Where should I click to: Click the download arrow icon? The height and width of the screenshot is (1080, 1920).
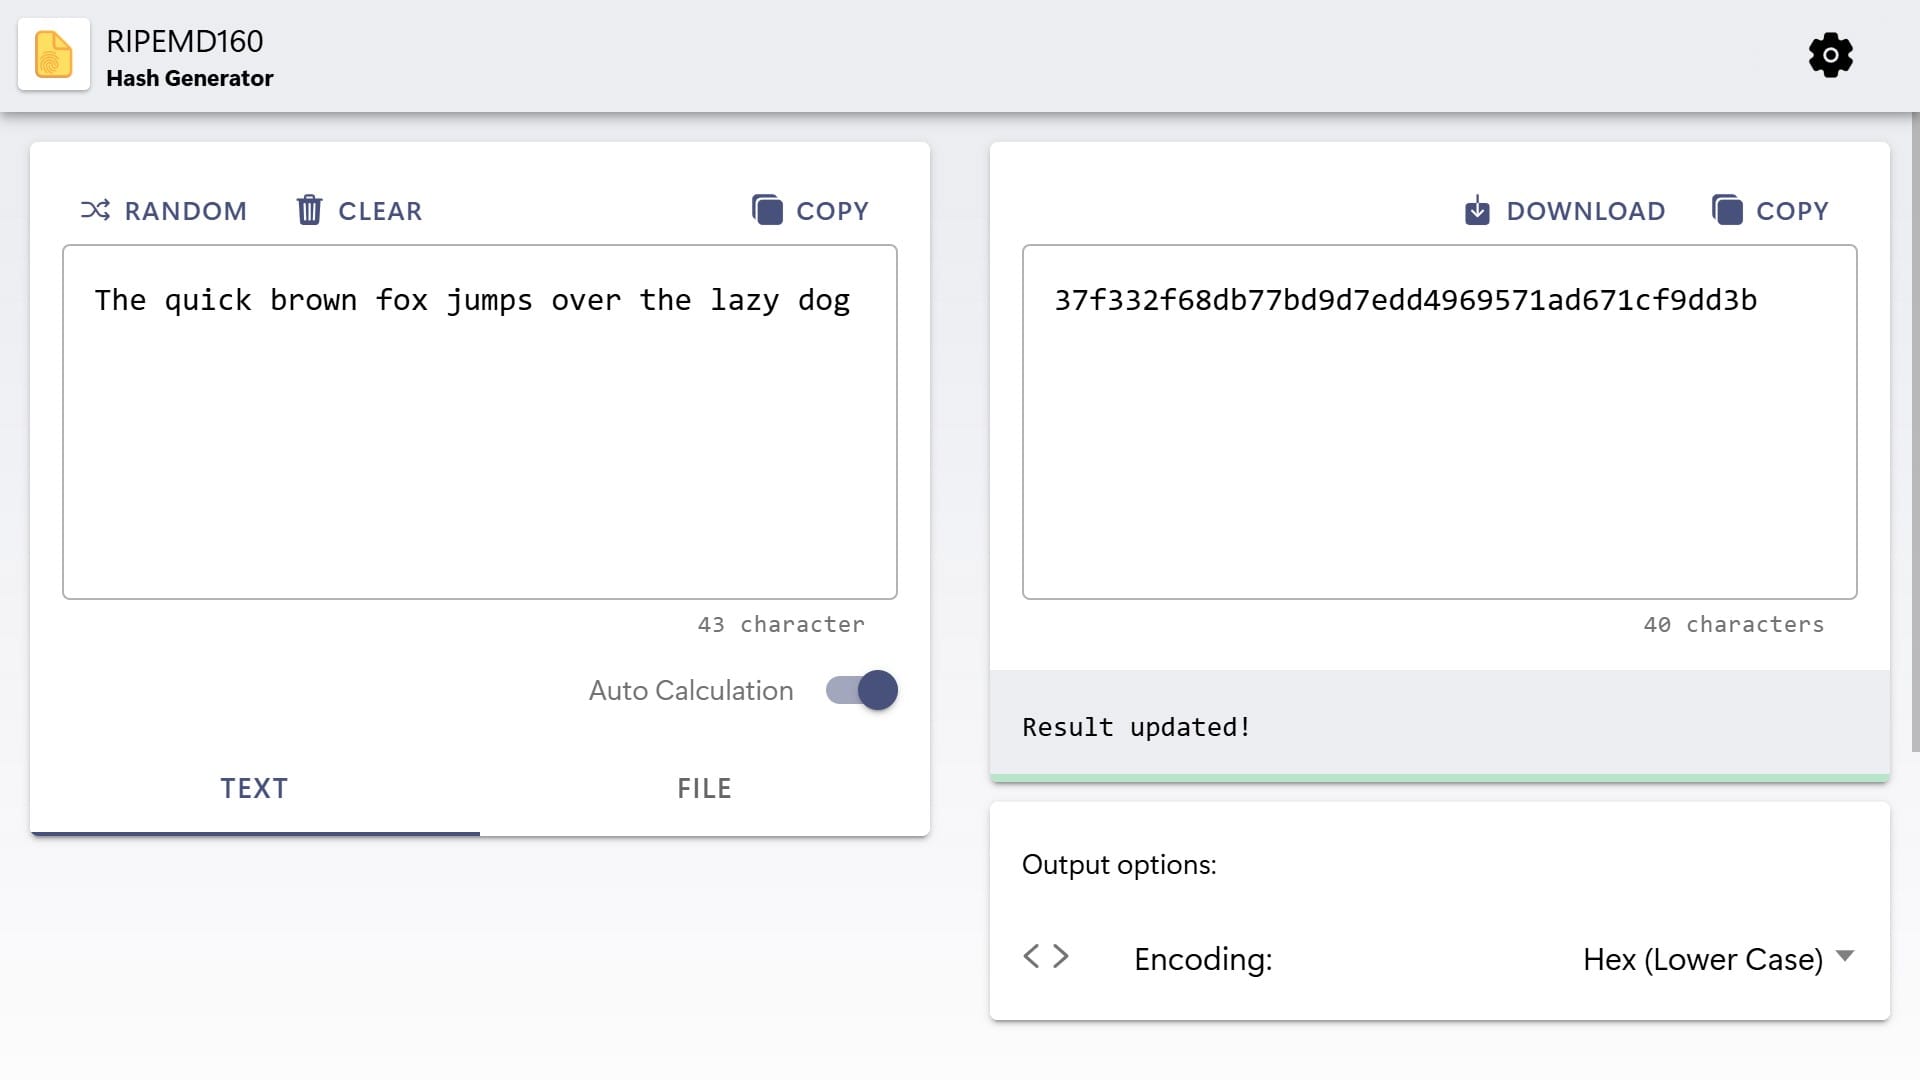(1477, 210)
